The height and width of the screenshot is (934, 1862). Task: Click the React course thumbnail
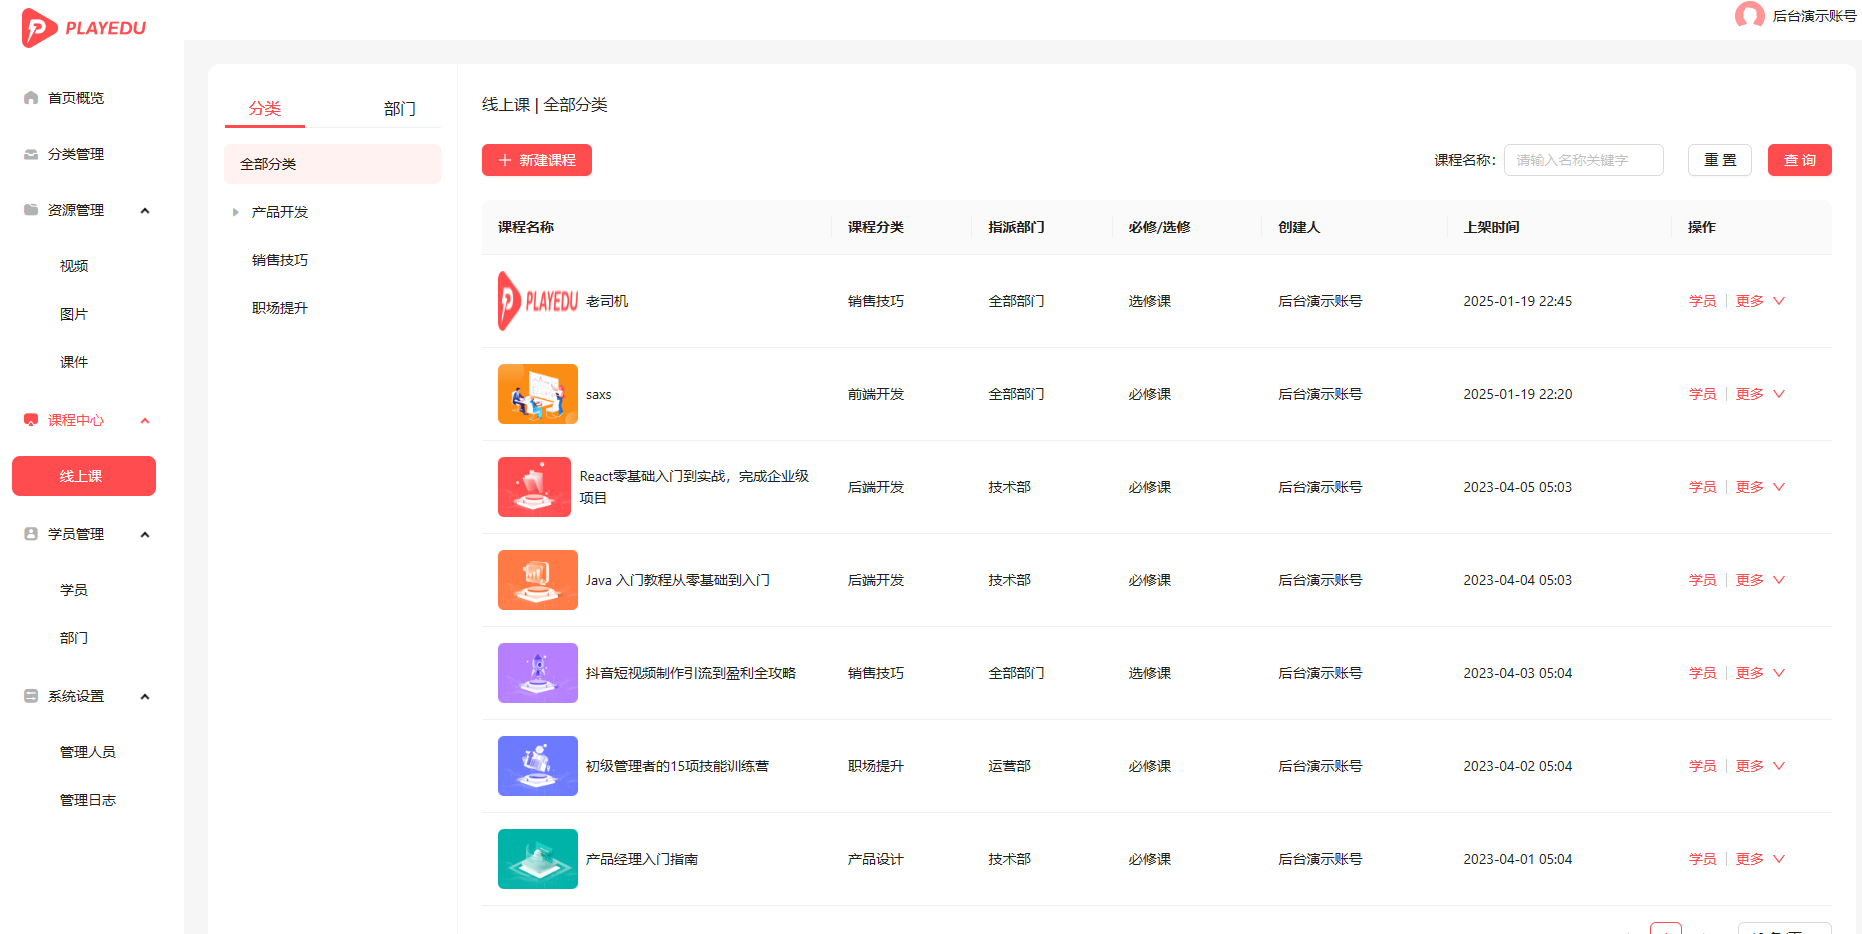tap(534, 487)
